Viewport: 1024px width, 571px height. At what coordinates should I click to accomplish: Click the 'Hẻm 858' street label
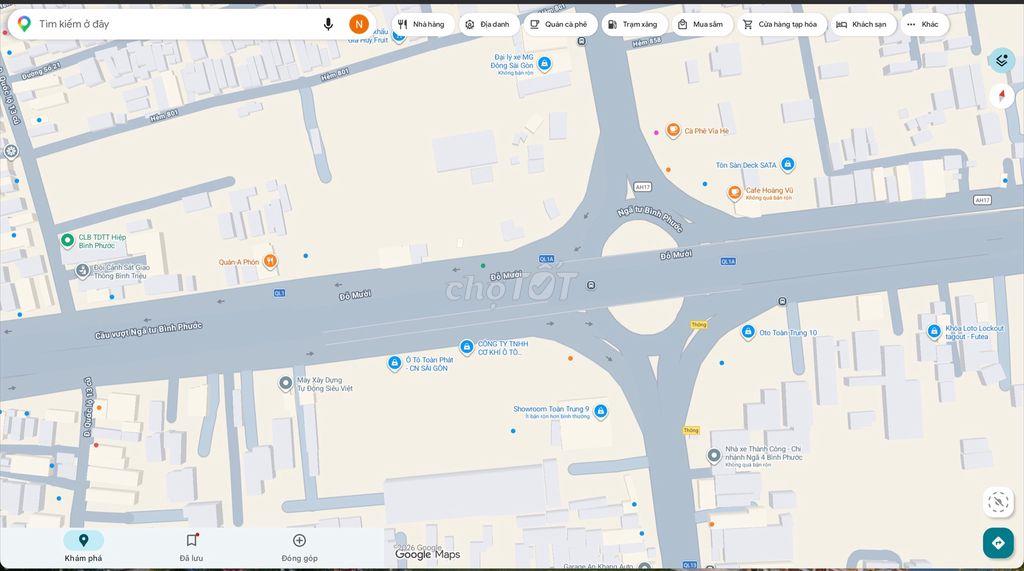[x=647, y=42]
